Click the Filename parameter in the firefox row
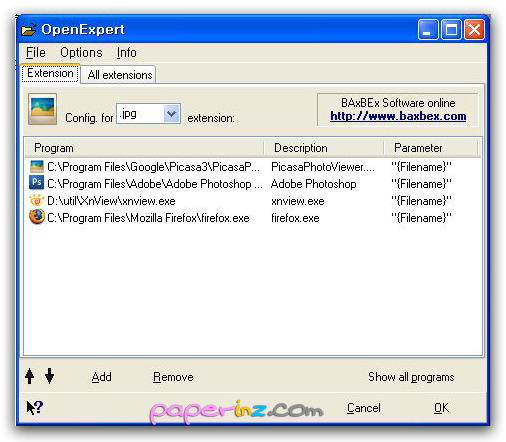Image resolution: width=506 pixels, height=442 pixels. point(421,218)
